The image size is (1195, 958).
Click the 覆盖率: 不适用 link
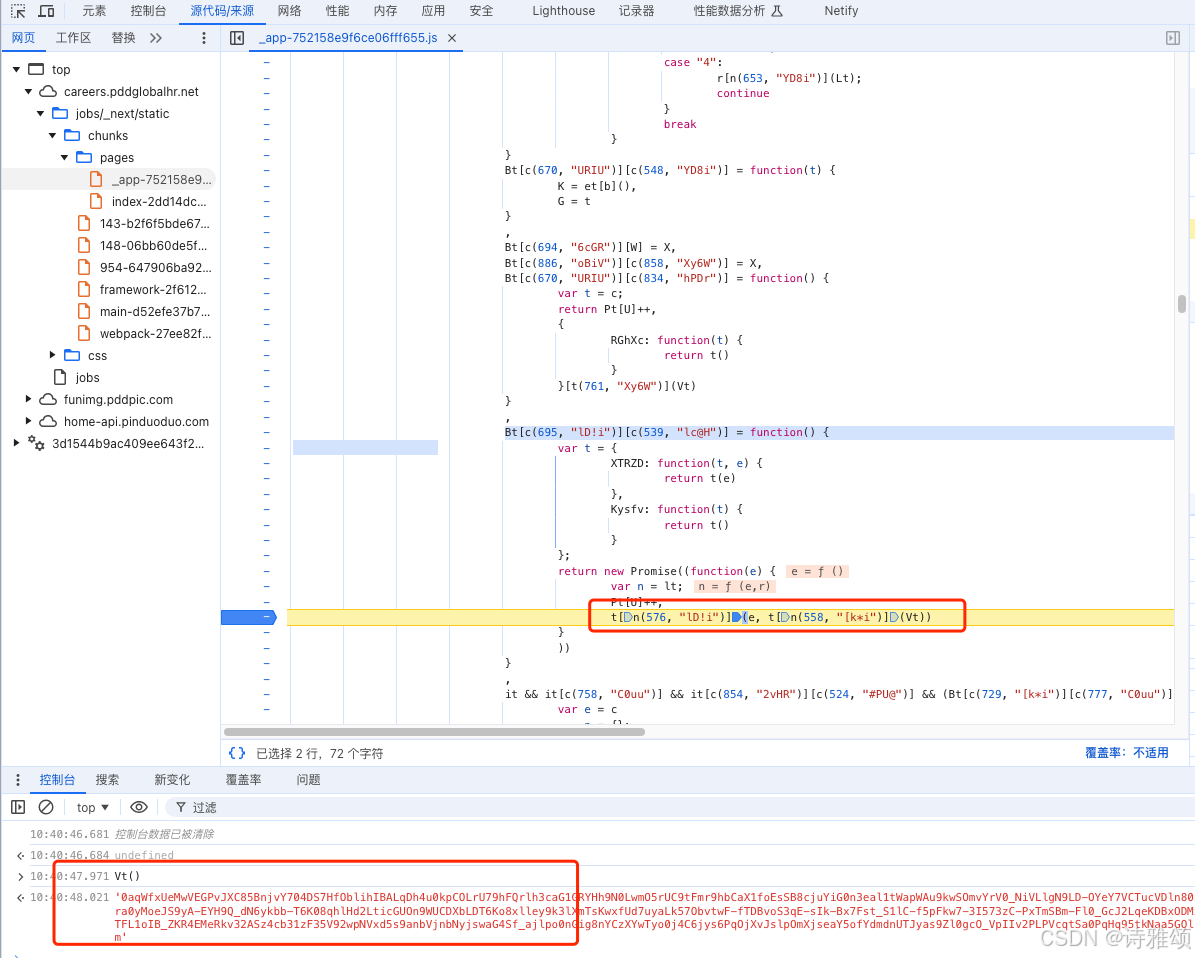coord(1126,753)
